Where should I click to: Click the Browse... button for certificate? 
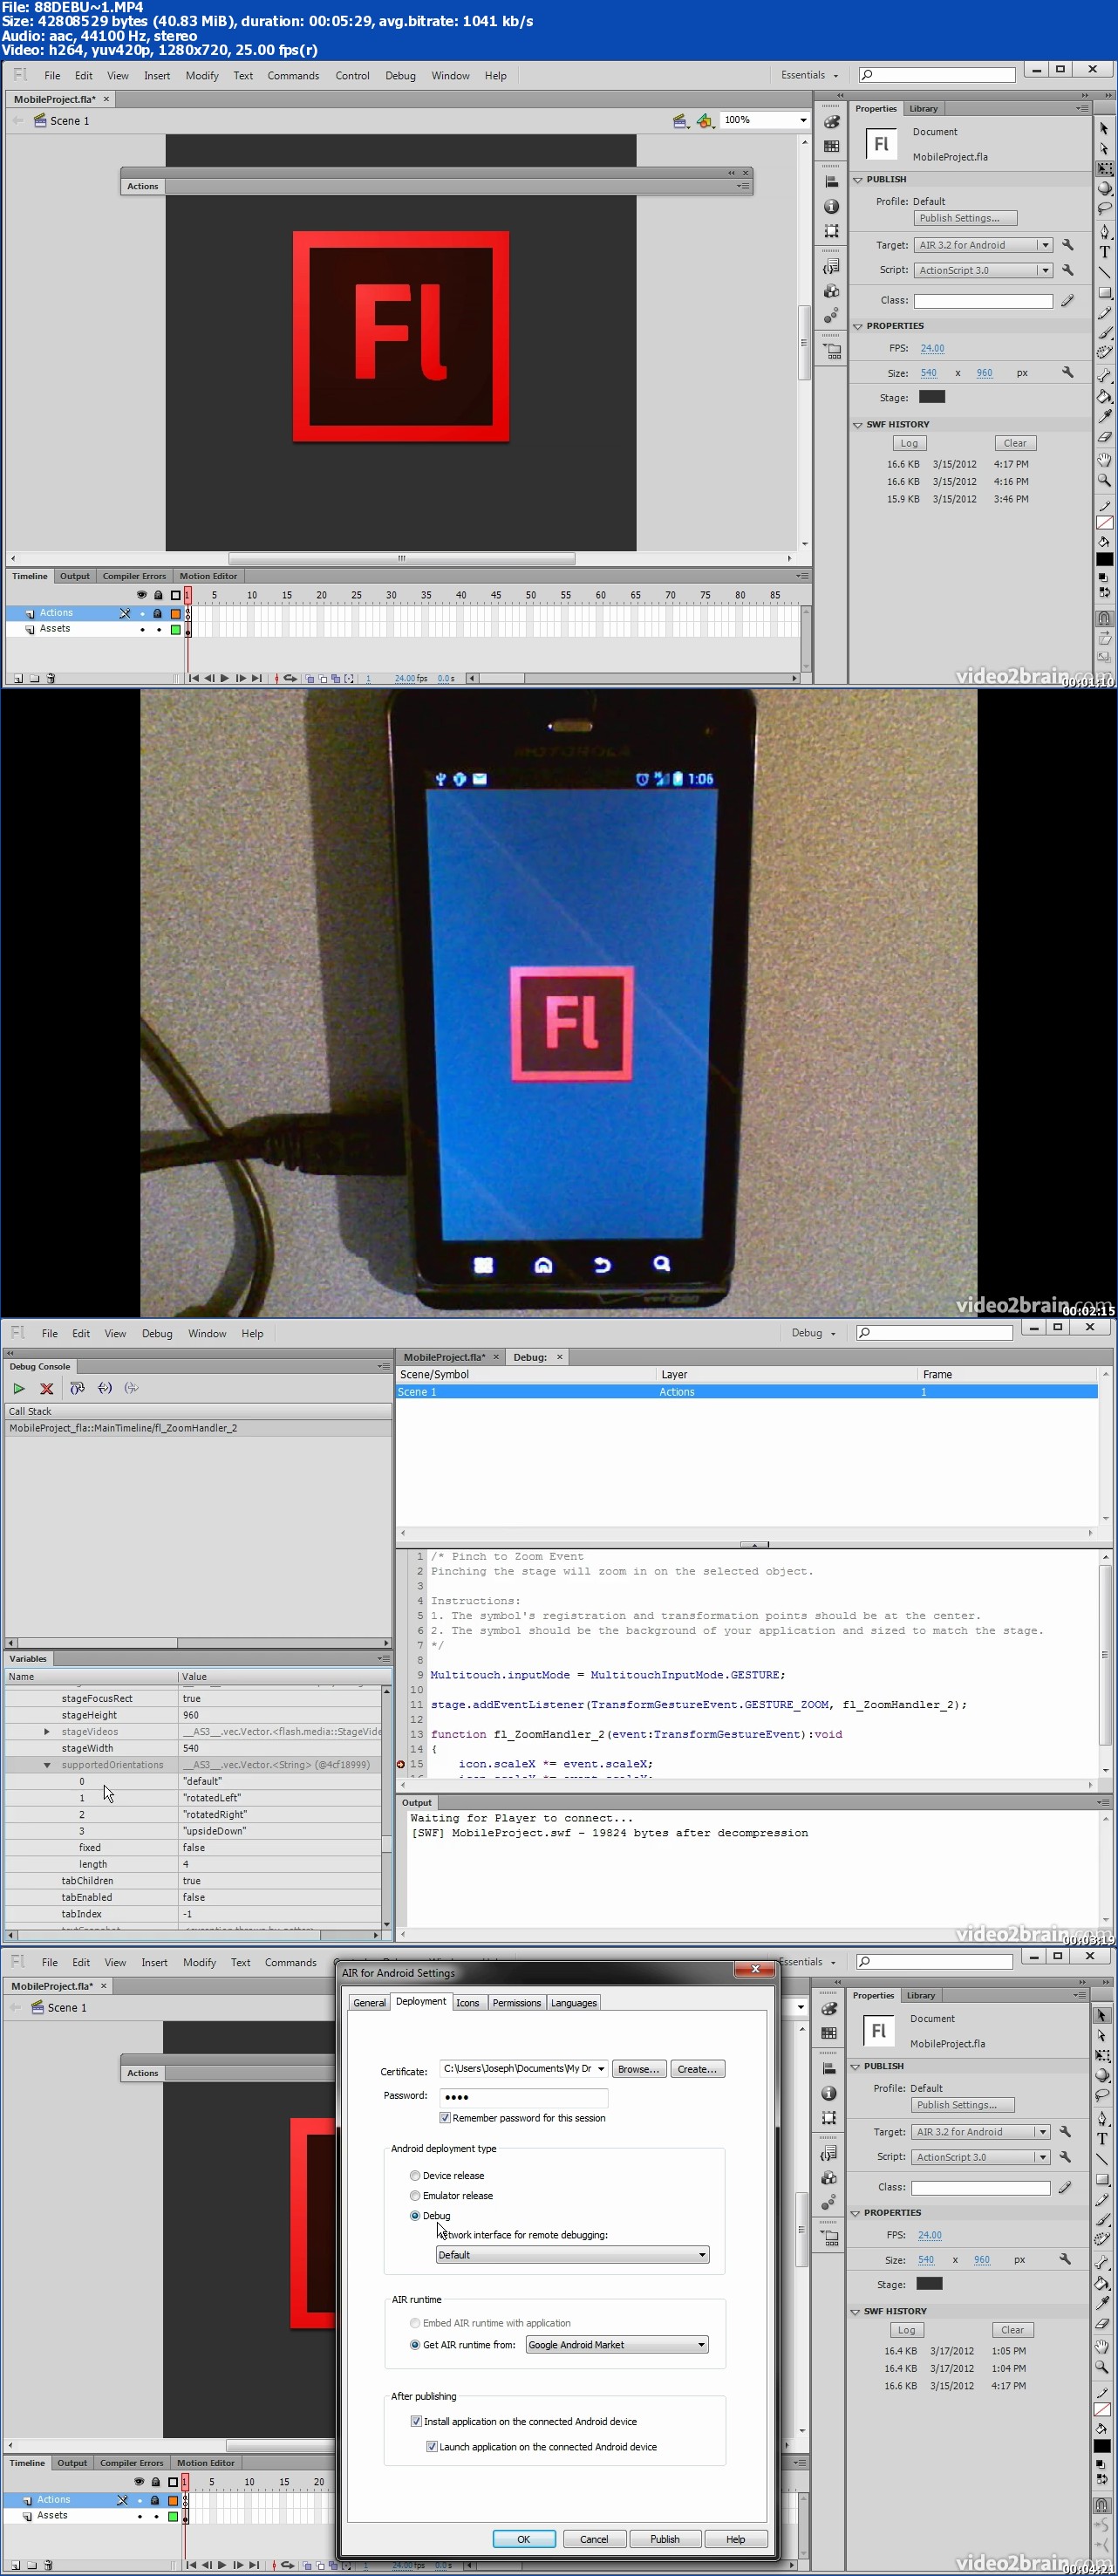[x=638, y=2070]
